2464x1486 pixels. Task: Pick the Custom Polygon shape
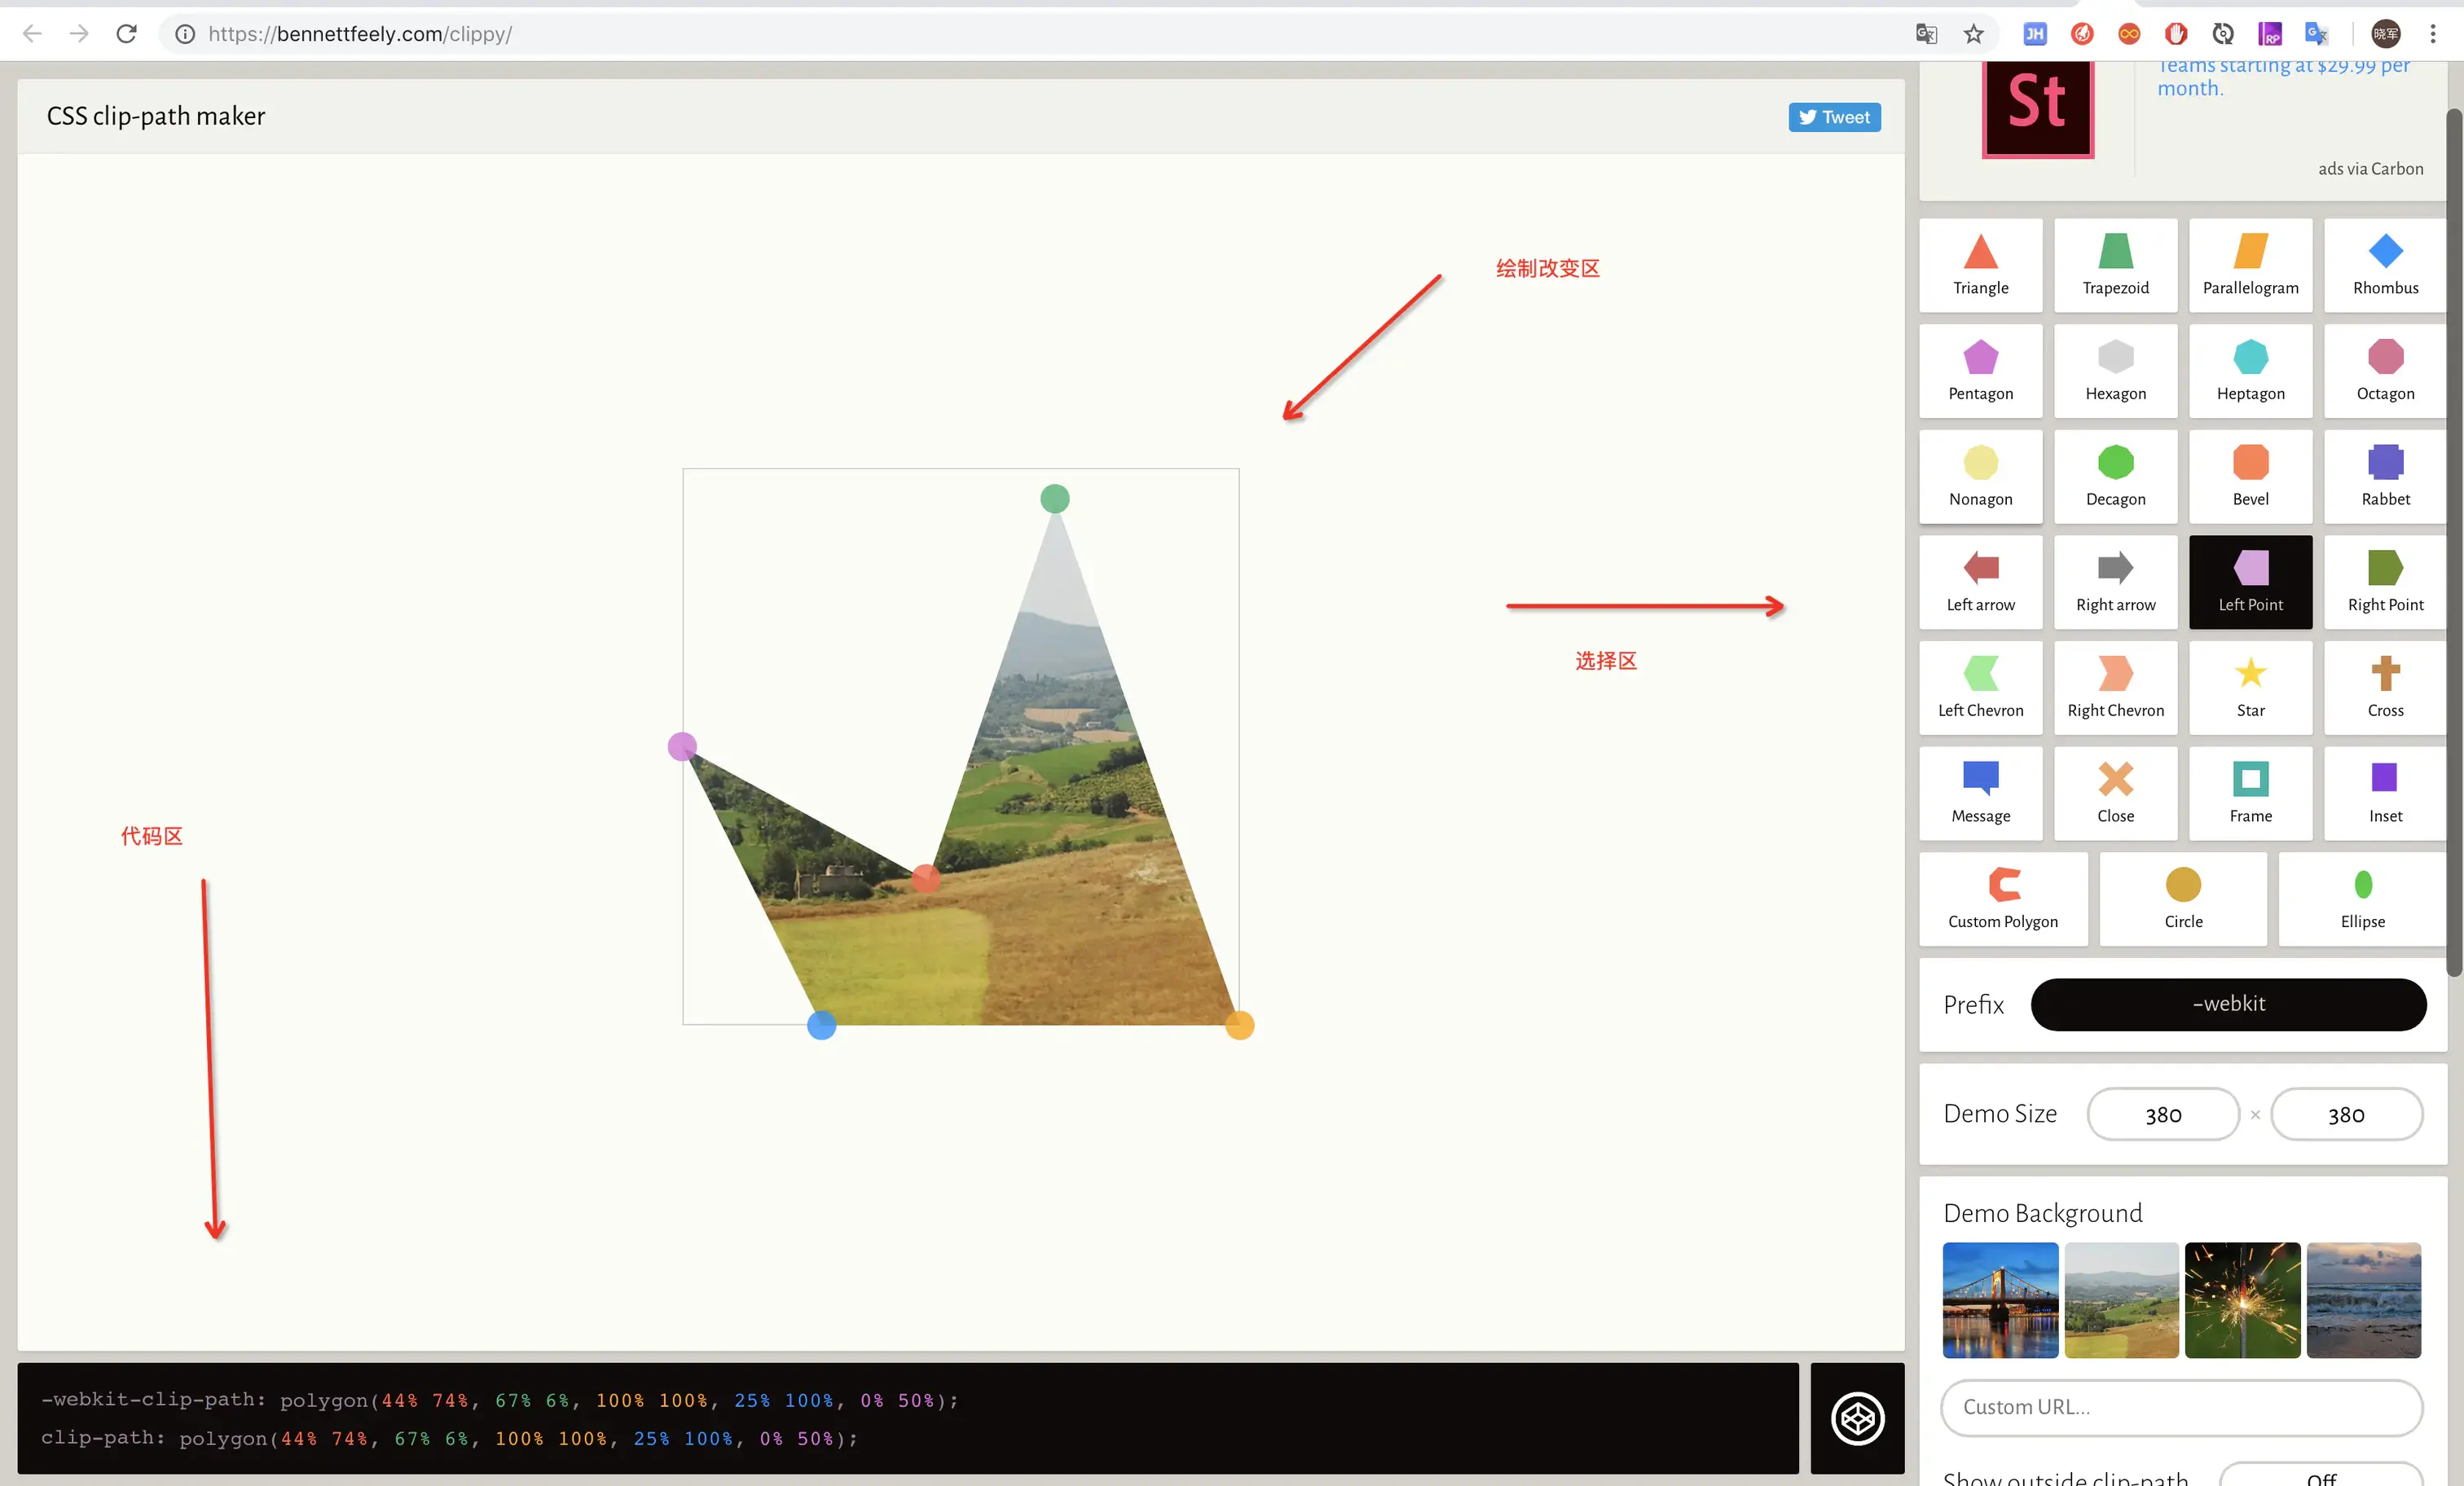[x=2002, y=898]
